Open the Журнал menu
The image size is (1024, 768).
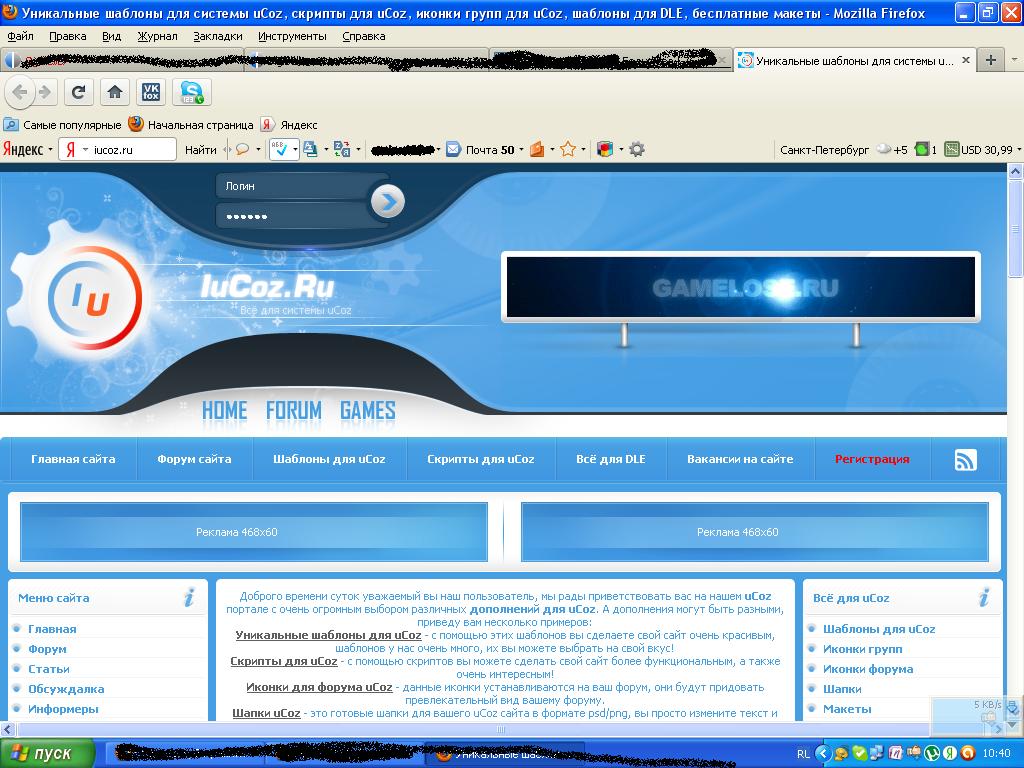click(157, 37)
